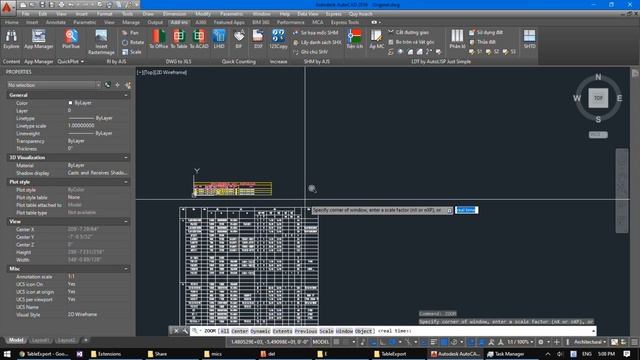
Task: Click the Thửa đất tool
Action: 482,42
